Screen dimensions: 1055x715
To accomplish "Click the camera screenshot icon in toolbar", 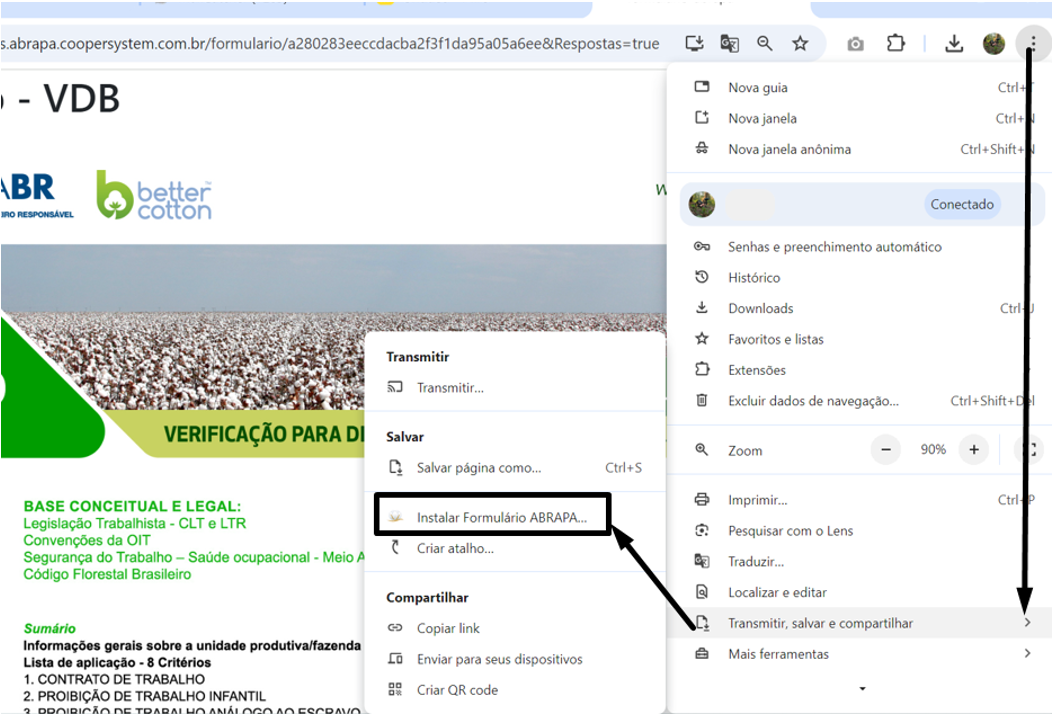I will (855, 44).
